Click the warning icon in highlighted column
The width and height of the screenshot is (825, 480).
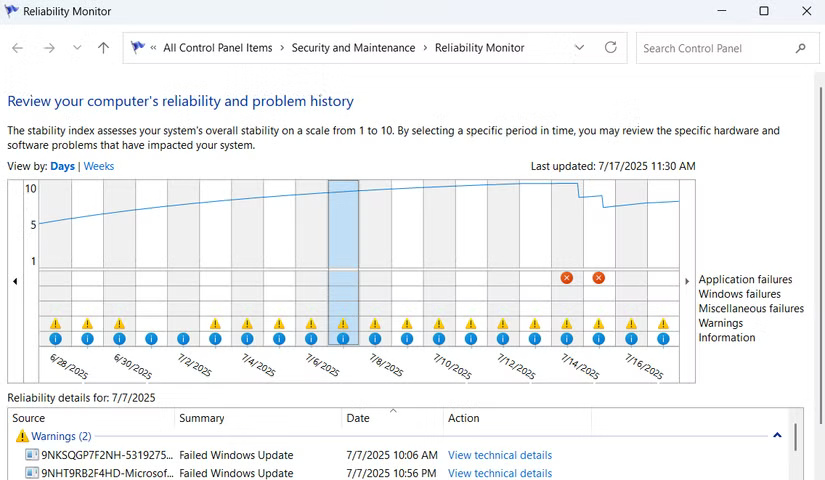[343, 324]
